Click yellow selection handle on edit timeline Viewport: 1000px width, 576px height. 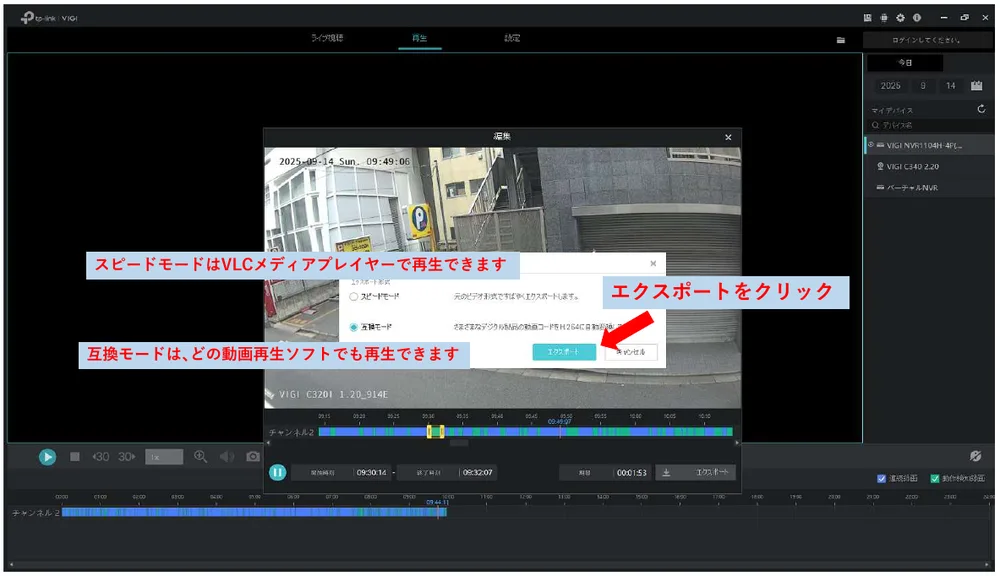click(435, 432)
